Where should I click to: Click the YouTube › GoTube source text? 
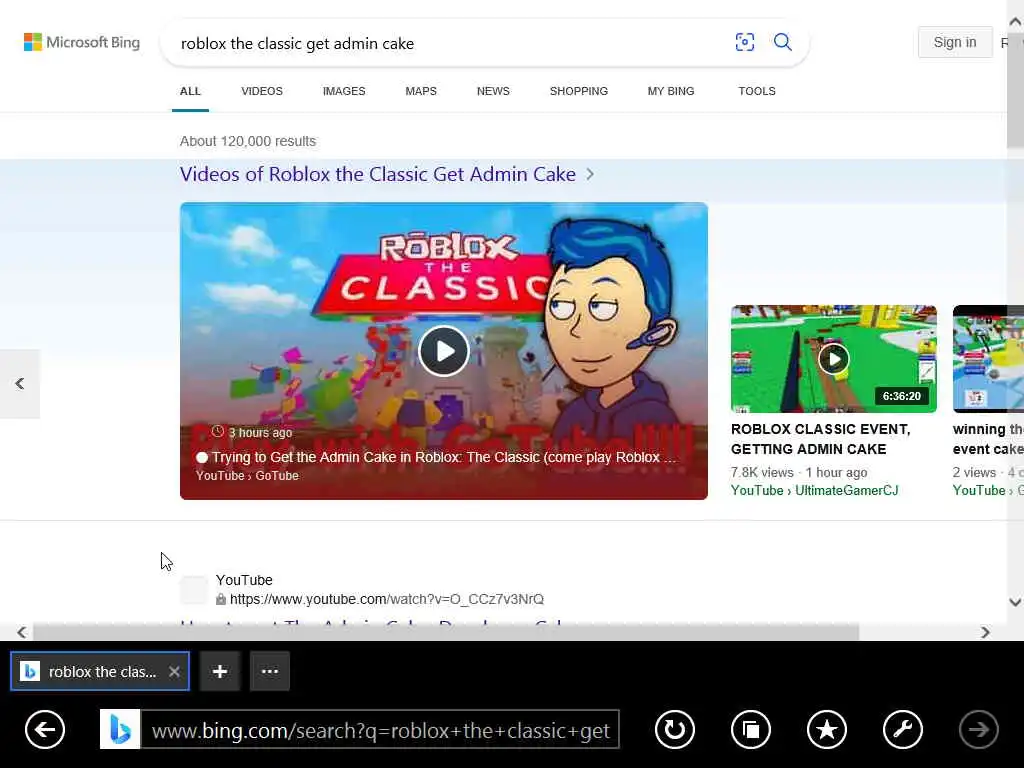tap(247, 475)
